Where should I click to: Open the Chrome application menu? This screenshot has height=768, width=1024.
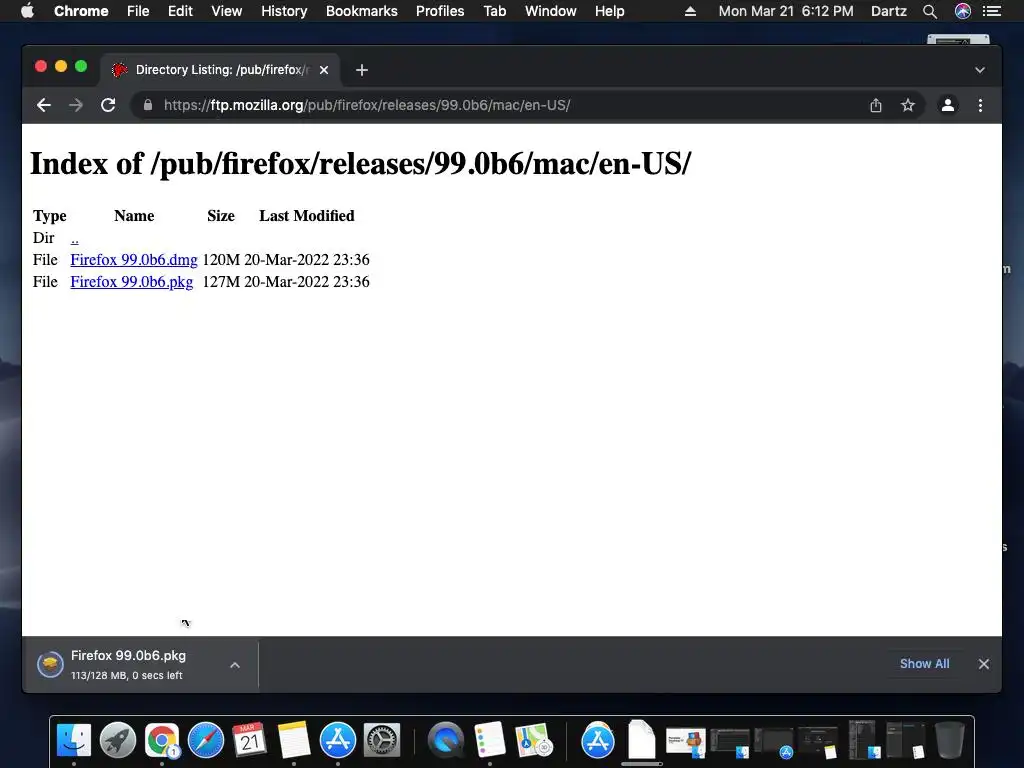pyautogui.click(x=81, y=11)
